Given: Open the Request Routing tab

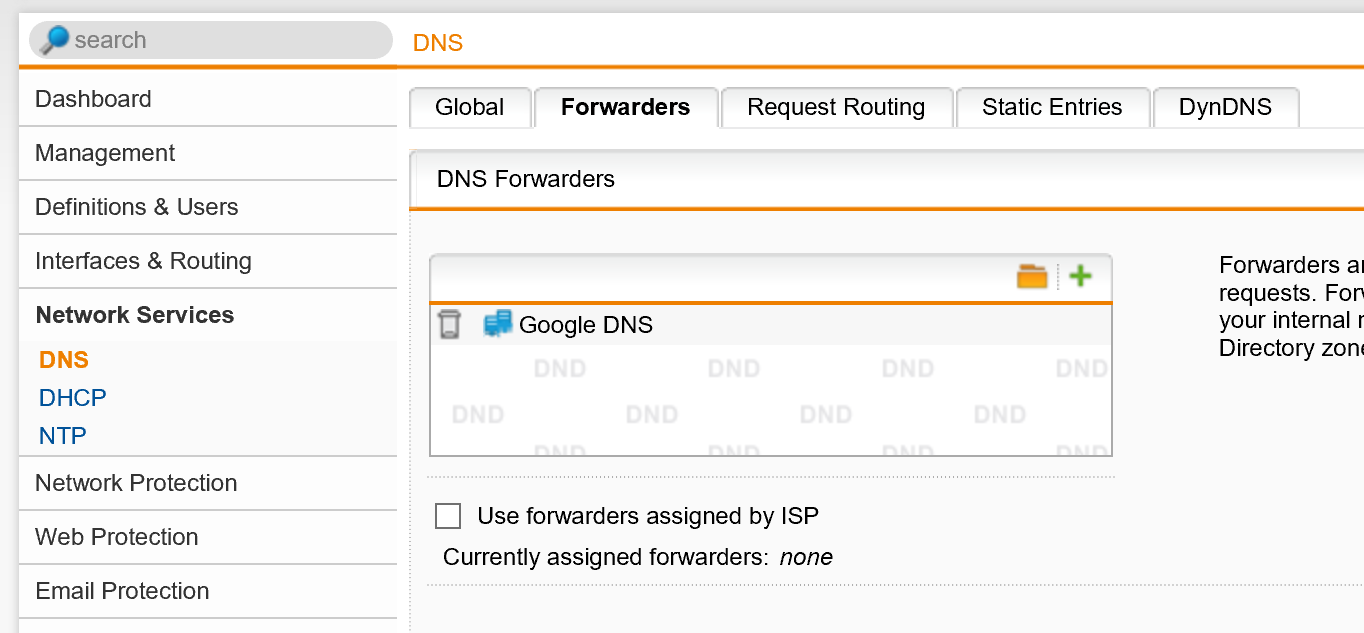Looking at the screenshot, I should [x=836, y=107].
